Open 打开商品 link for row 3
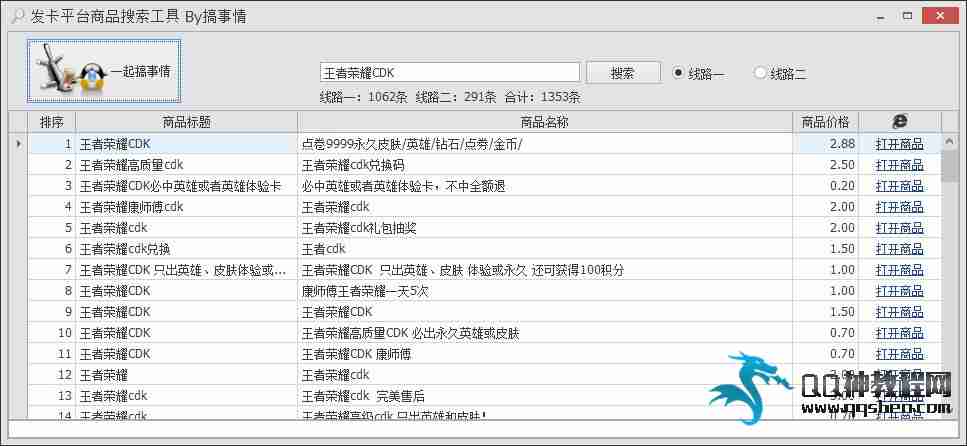The width and height of the screenshot is (967, 446). pos(900,186)
